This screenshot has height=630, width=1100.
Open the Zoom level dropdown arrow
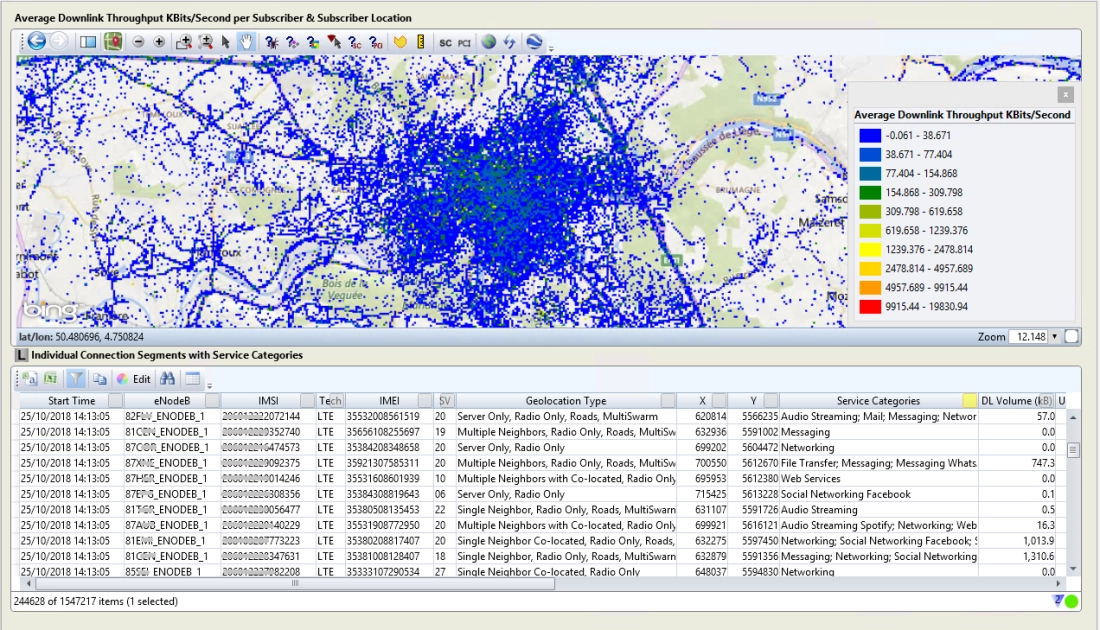pyautogui.click(x=1053, y=336)
